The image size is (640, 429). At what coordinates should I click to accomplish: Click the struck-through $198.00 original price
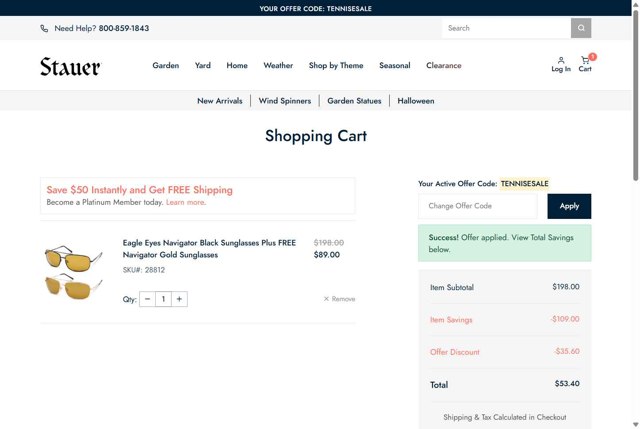tap(329, 243)
